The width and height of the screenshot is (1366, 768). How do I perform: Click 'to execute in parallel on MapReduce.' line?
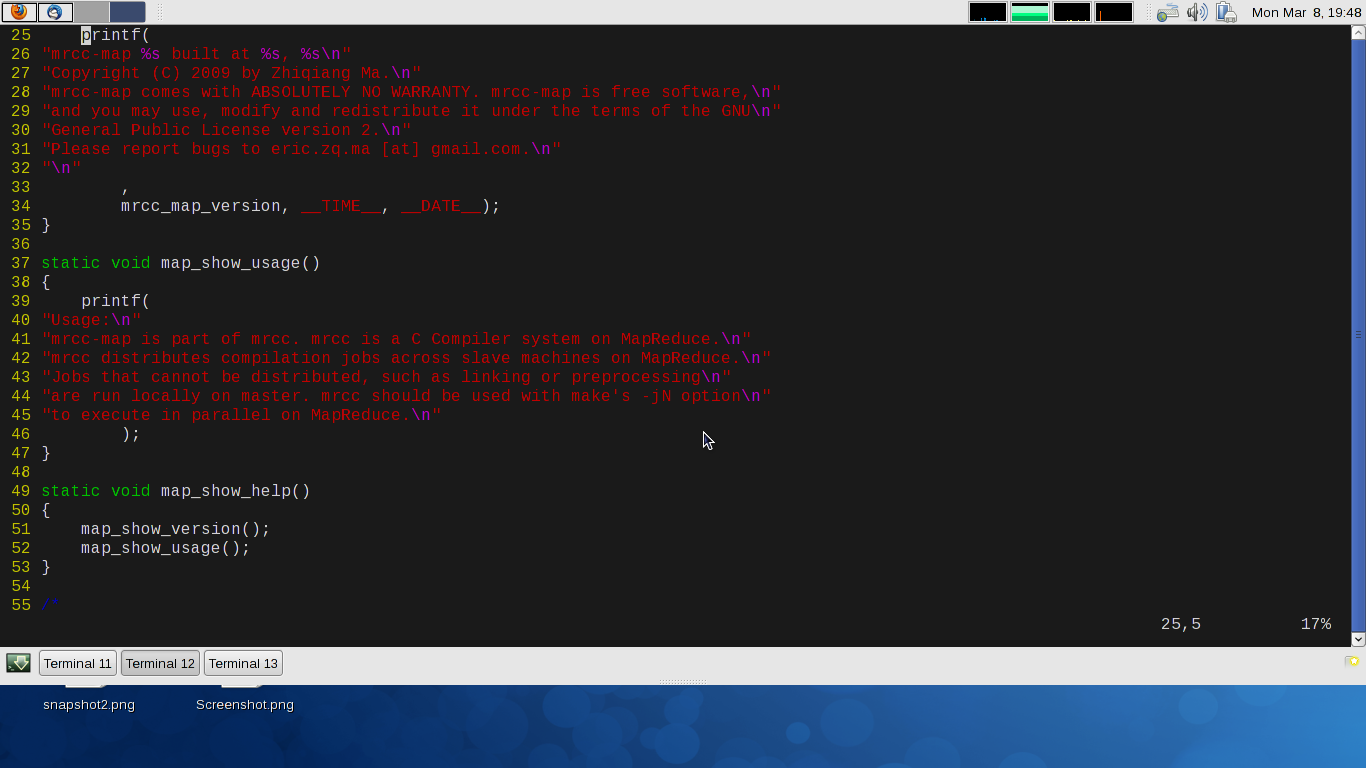241,415
